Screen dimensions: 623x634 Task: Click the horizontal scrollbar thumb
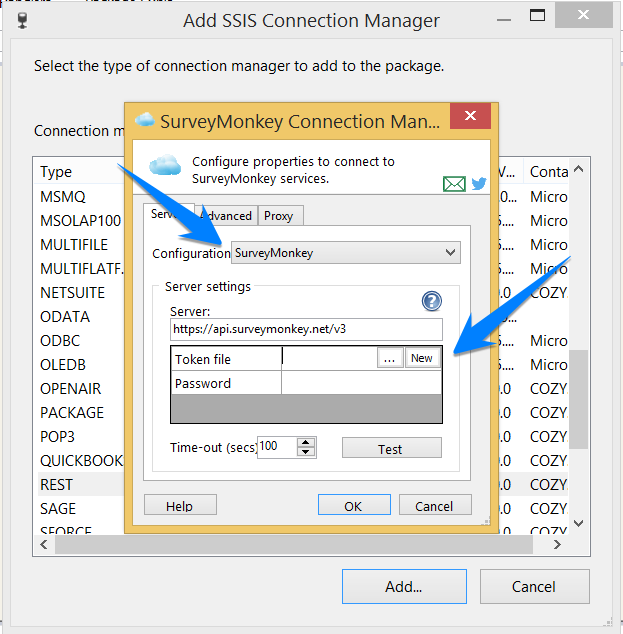[x=294, y=545]
